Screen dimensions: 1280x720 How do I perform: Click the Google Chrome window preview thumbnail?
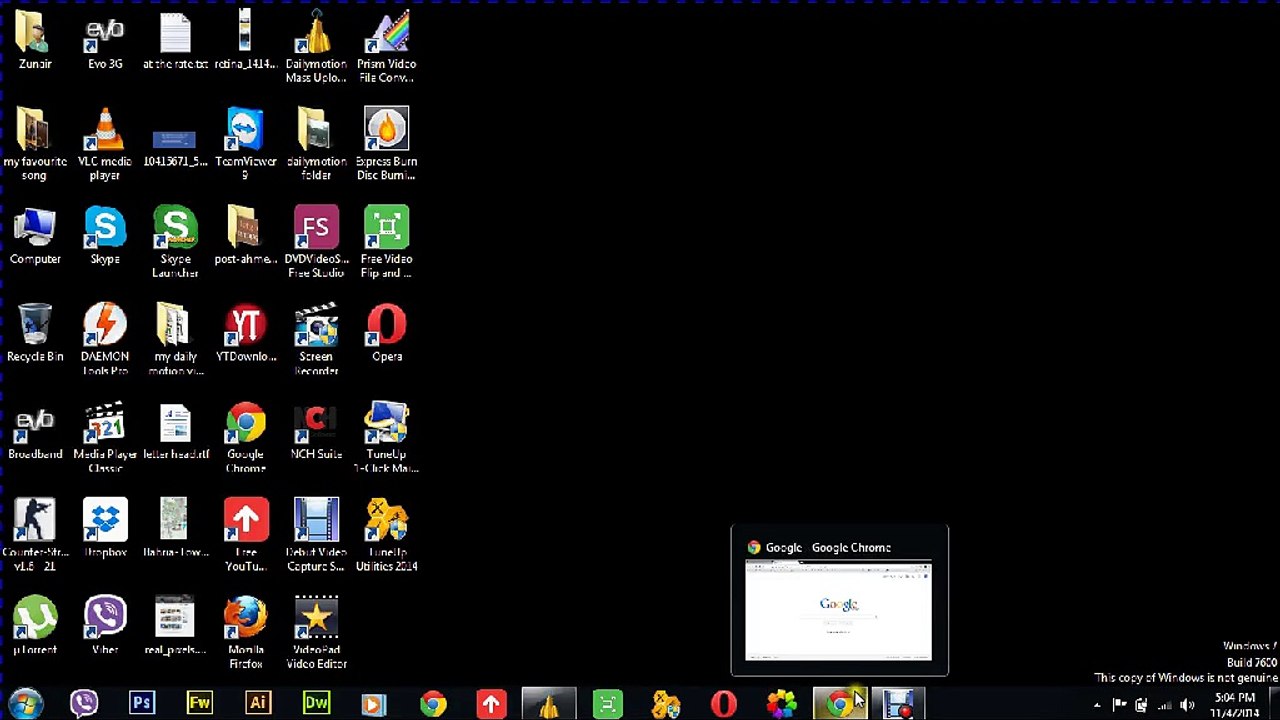coord(839,610)
